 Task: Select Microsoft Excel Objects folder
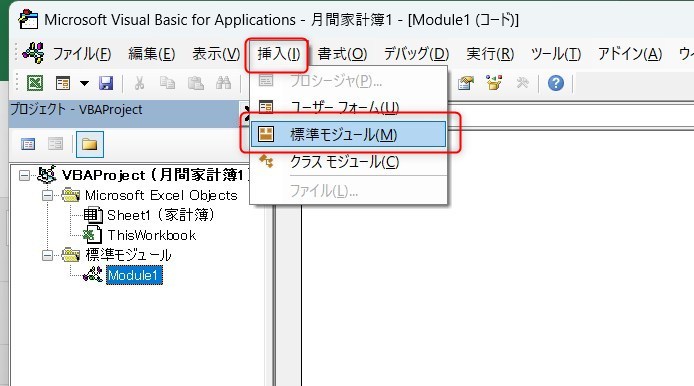[161, 195]
